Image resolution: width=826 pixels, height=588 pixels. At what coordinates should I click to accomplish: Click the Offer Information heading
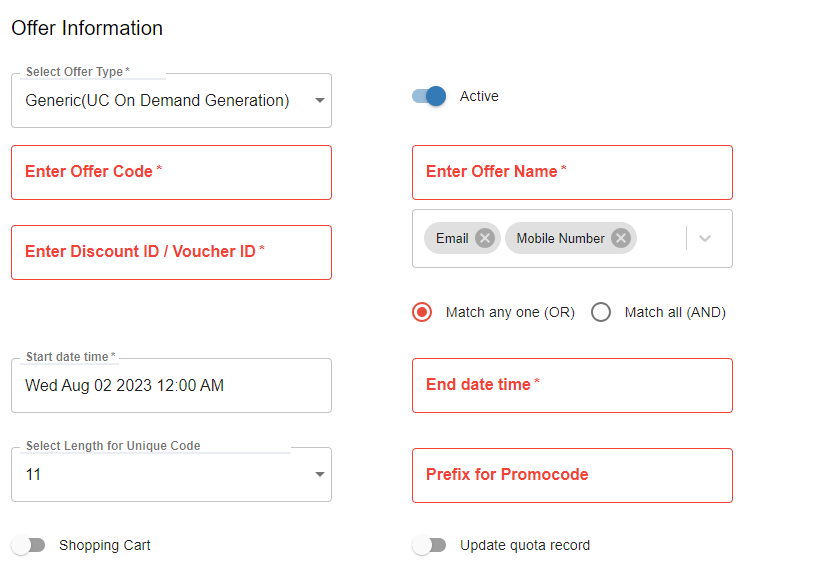click(x=87, y=28)
